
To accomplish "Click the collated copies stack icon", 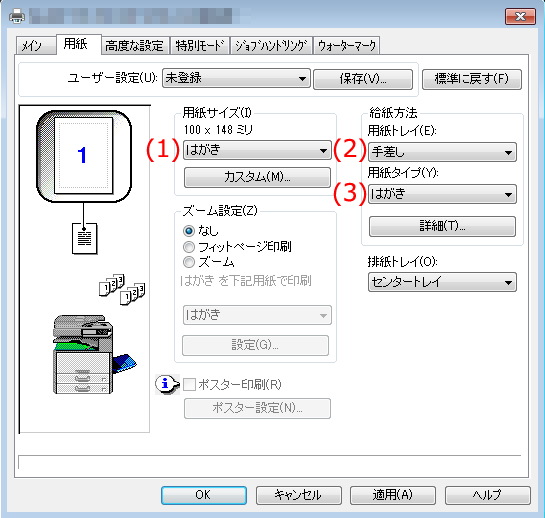I will tap(122, 290).
